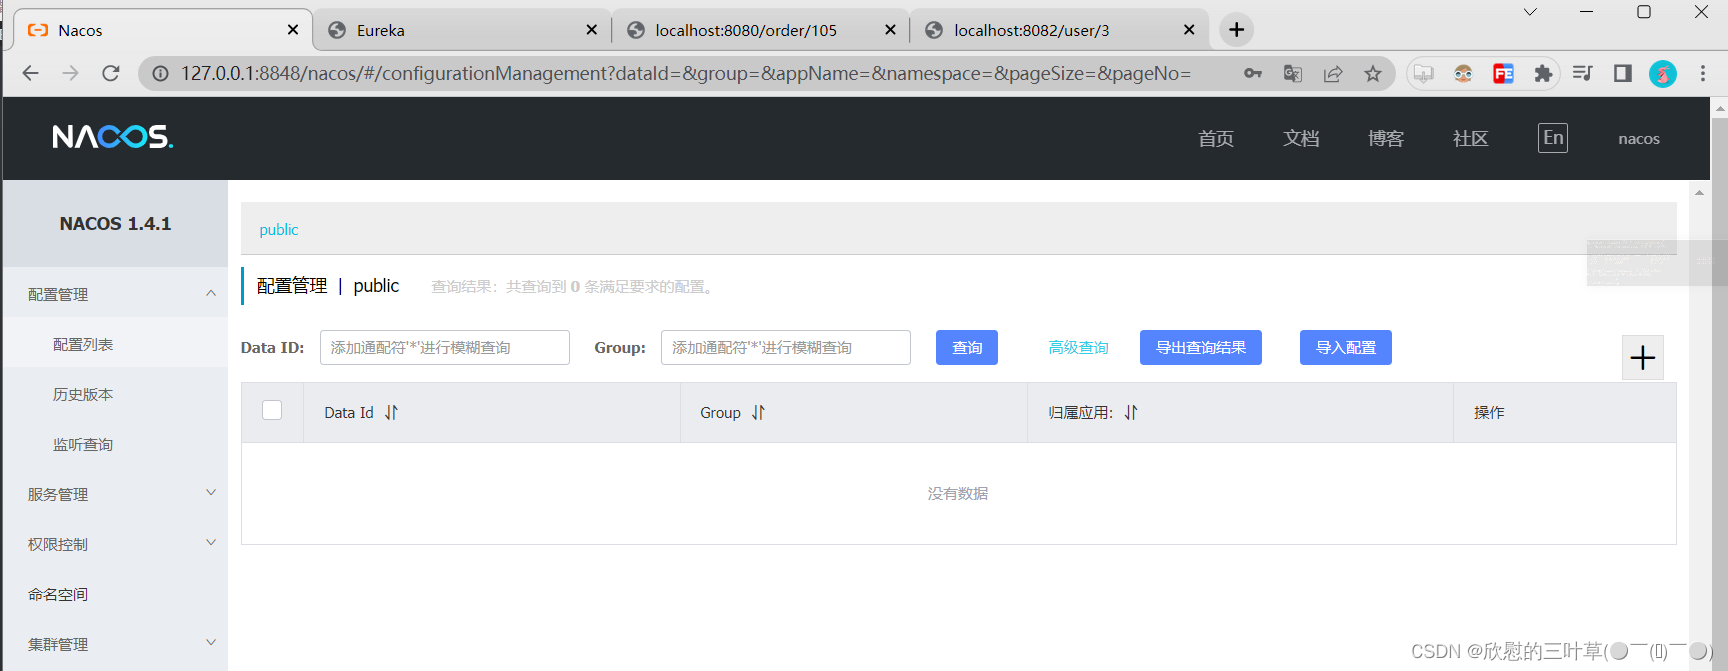Click the NACOS logo in the header
This screenshot has height=671, width=1728.
click(x=113, y=137)
